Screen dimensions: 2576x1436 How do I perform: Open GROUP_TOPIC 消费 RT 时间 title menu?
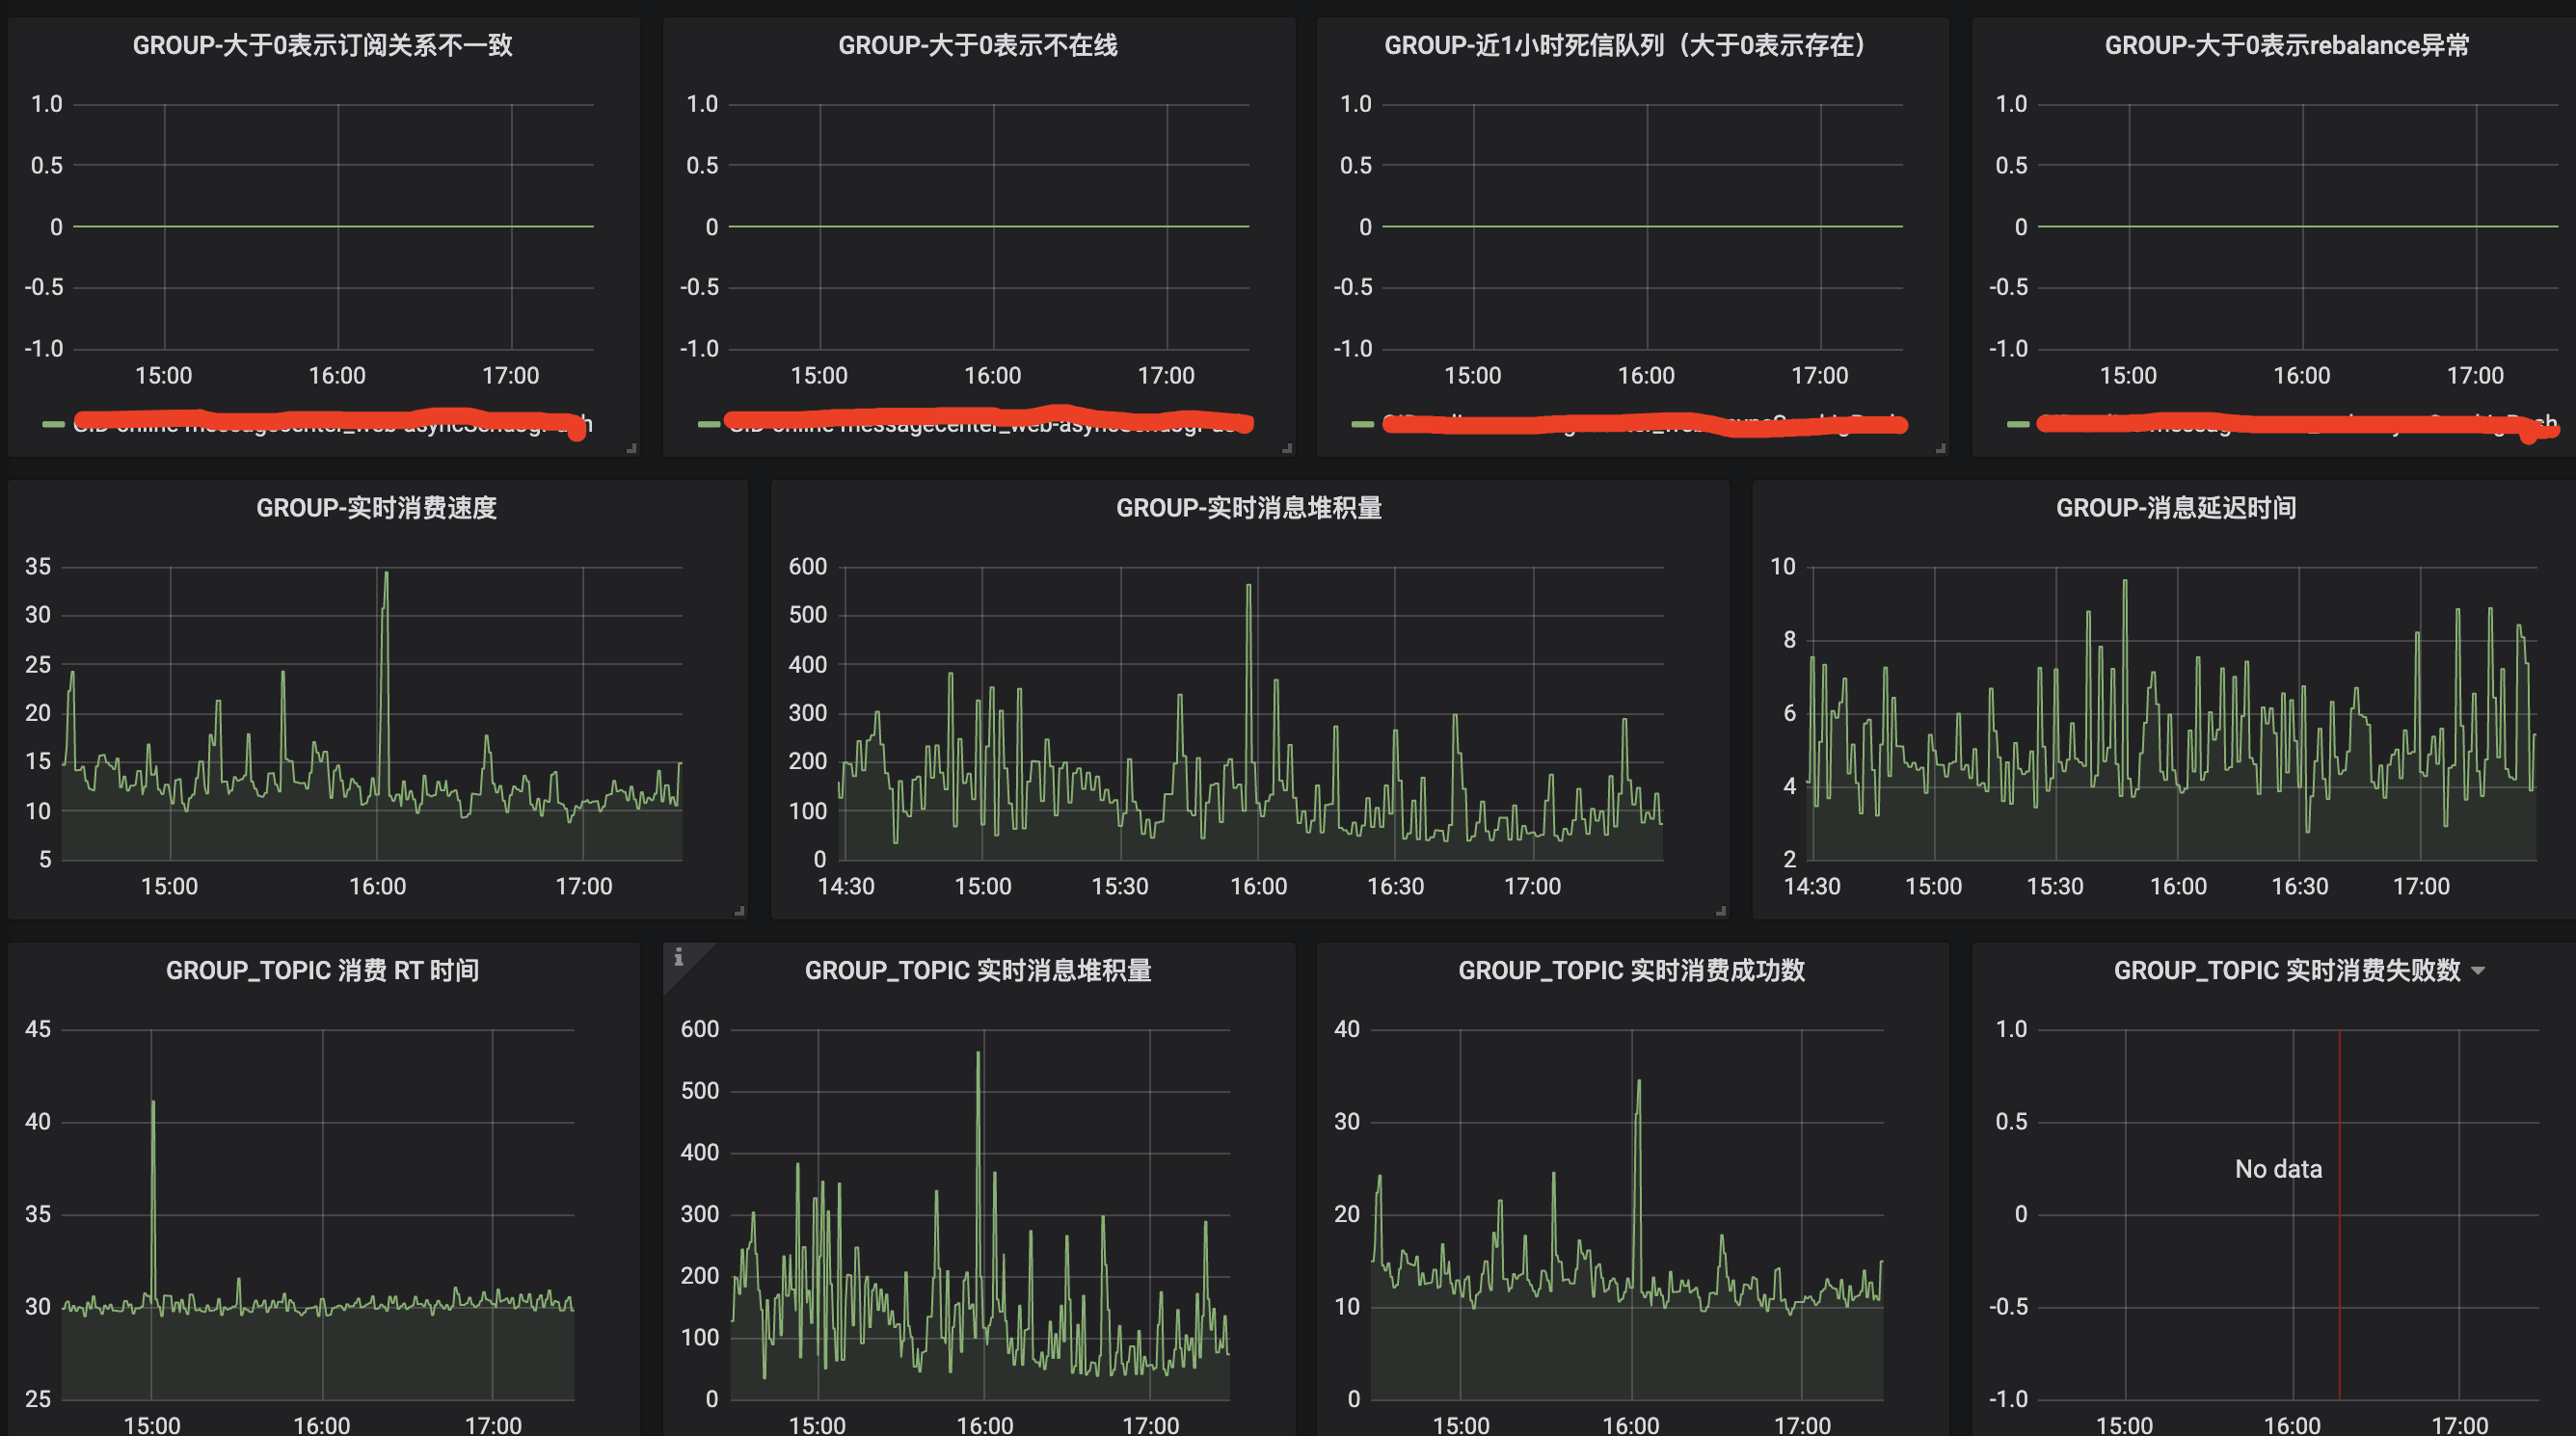click(322, 971)
